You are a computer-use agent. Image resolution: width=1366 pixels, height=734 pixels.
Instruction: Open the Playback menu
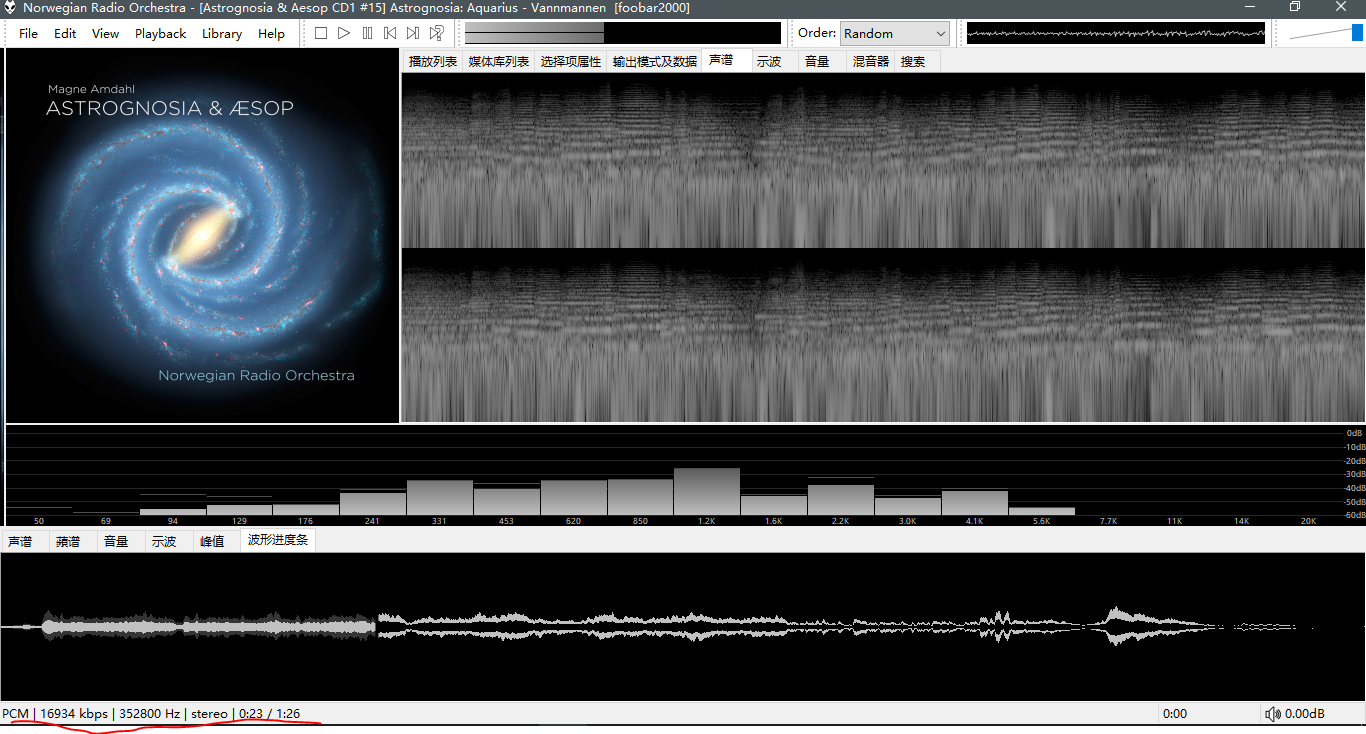tap(160, 33)
